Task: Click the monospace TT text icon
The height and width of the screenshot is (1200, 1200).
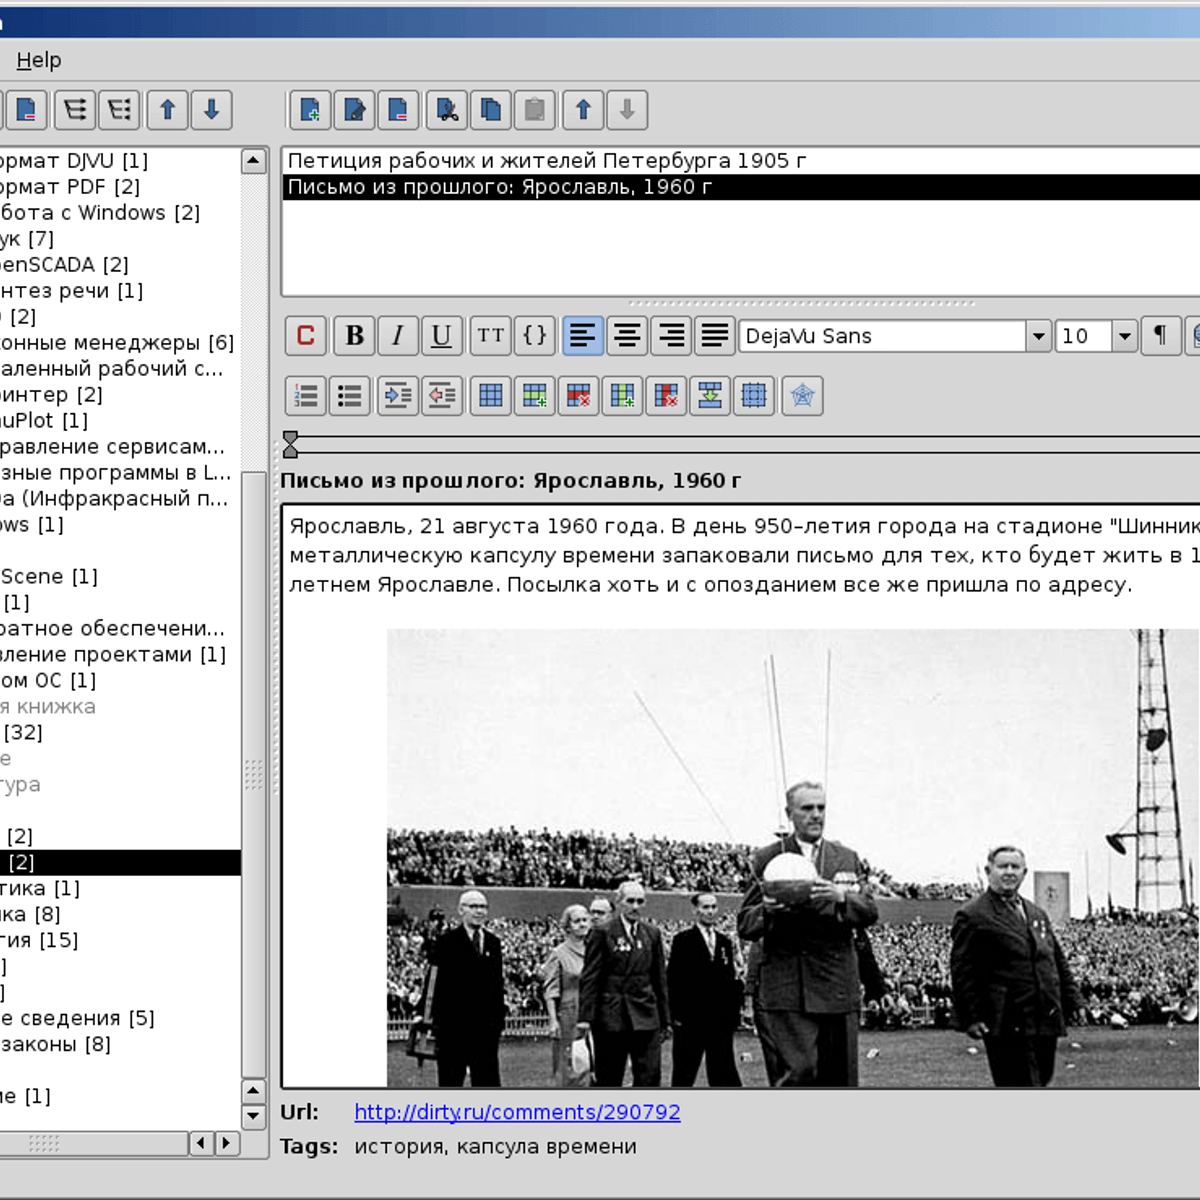Action: click(490, 336)
